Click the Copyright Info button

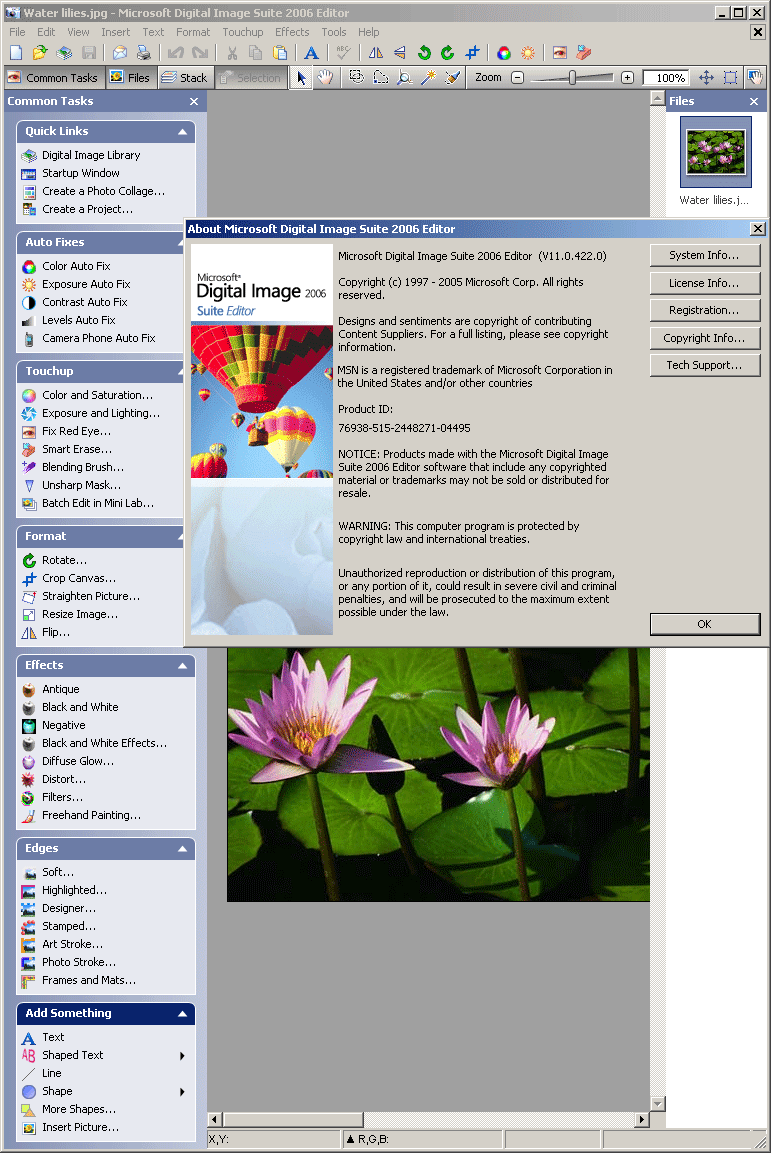tap(705, 338)
